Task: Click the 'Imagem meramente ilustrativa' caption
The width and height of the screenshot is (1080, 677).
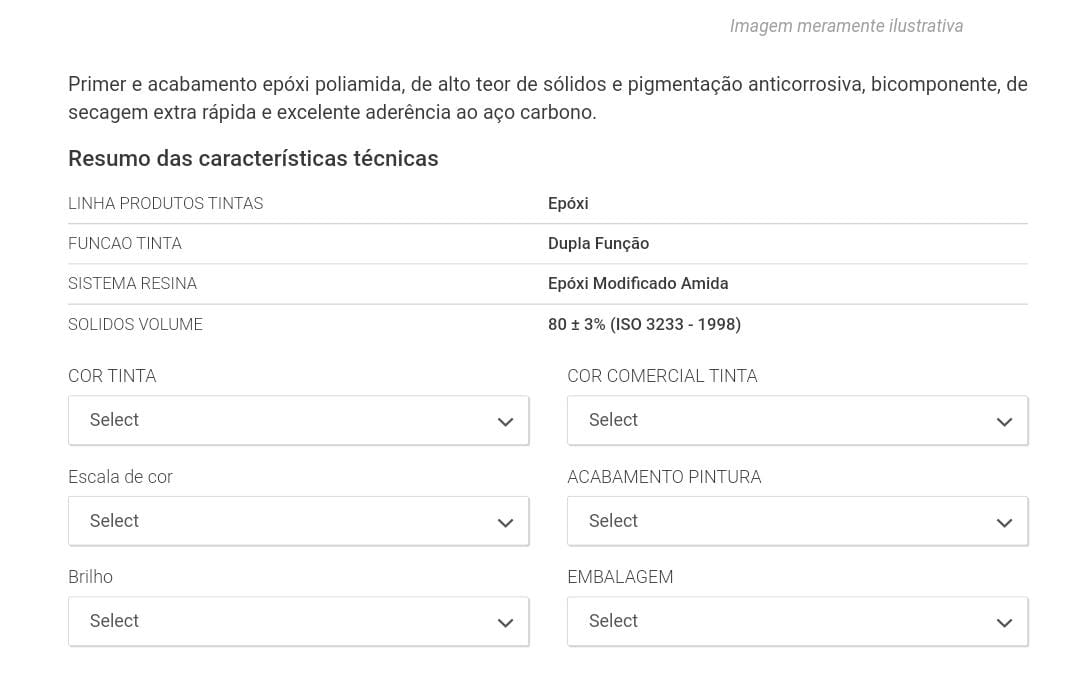Action: pyautogui.click(x=846, y=26)
